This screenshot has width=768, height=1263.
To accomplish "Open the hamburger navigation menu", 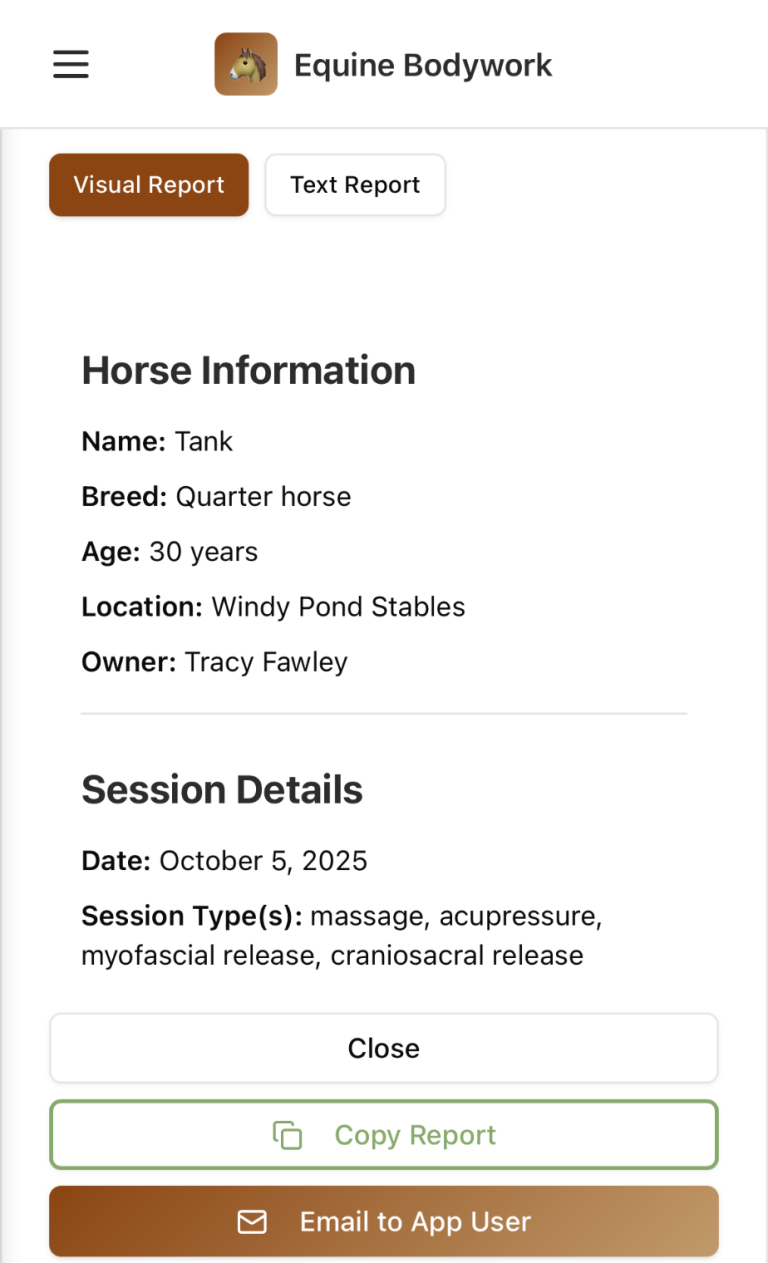I will pyautogui.click(x=71, y=65).
